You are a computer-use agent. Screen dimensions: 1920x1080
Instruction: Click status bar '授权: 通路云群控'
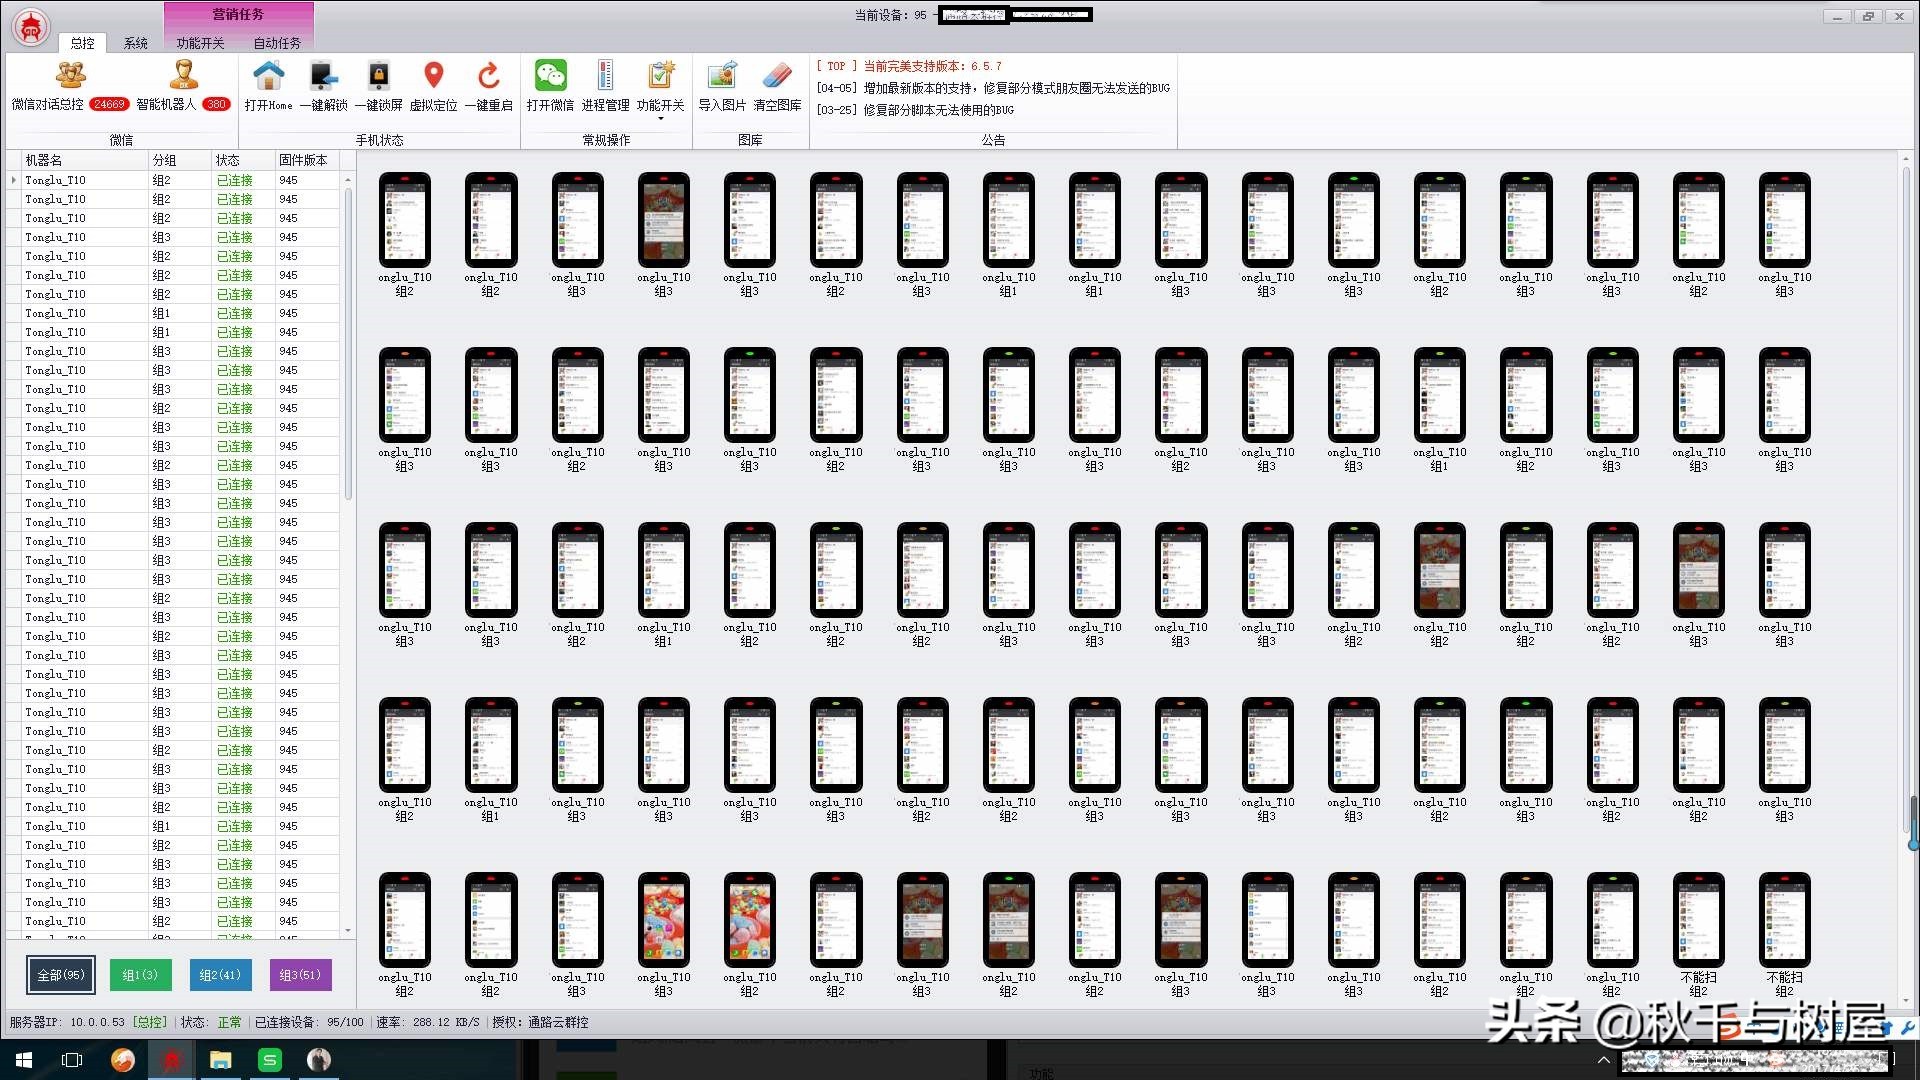(540, 1022)
